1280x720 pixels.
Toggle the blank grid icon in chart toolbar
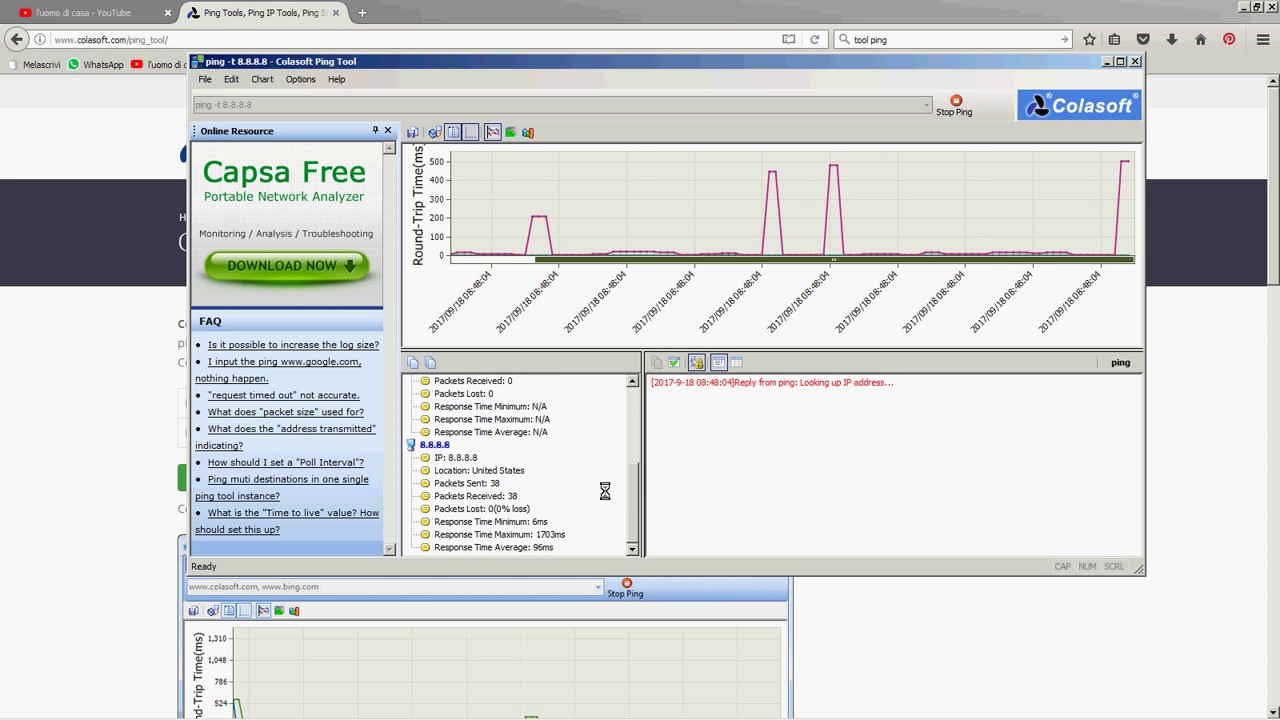click(471, 132)
